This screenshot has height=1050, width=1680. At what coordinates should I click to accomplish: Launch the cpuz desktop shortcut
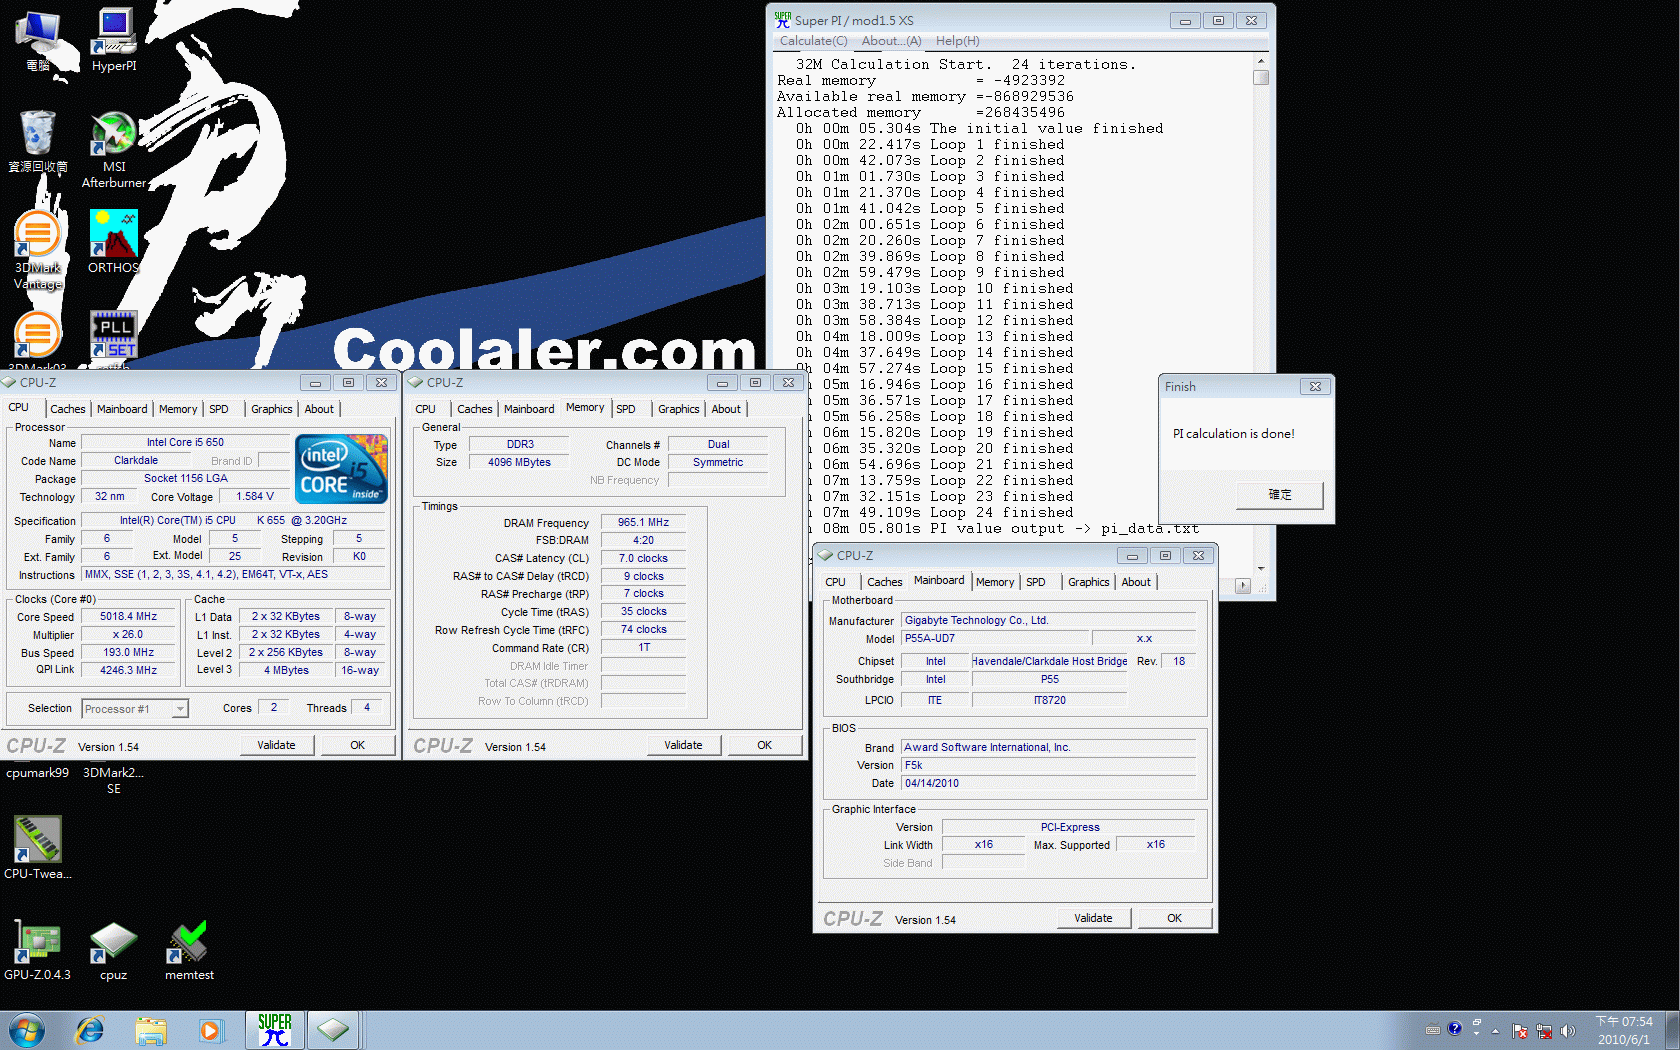(114, 950)
